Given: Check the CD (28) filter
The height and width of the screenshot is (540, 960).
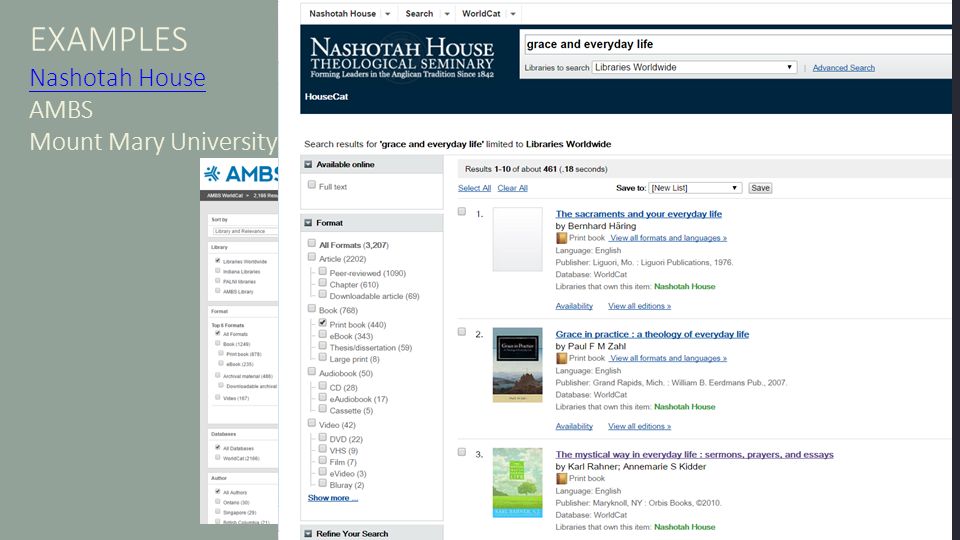Looking at the screenshot, I should [322, 386].
